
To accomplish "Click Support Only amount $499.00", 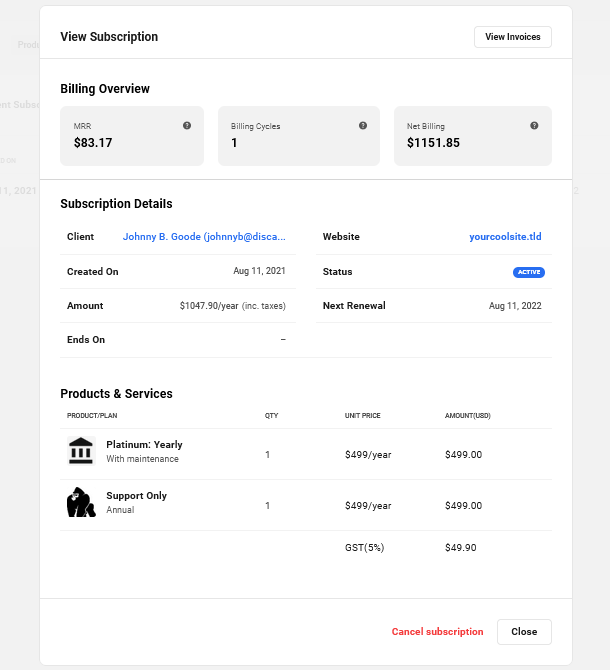I will [463, 506].
